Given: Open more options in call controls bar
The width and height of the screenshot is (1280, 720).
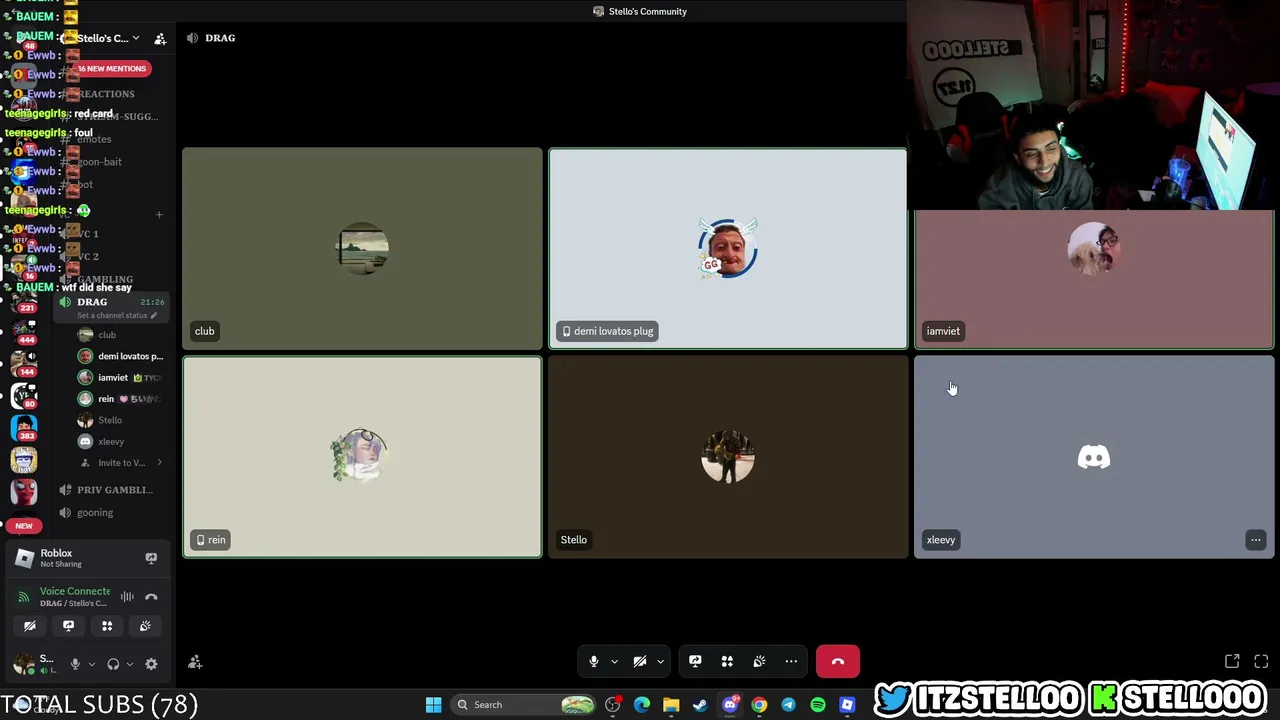Looking at the screenshot, I should [x=791, y=661].
